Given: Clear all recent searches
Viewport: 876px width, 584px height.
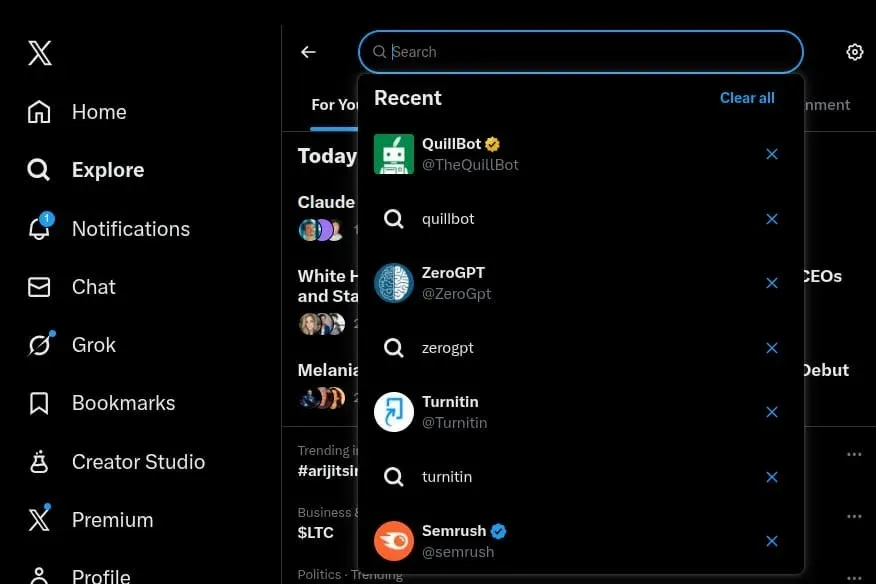Looking at the screenshot, I should coord(747,97).
